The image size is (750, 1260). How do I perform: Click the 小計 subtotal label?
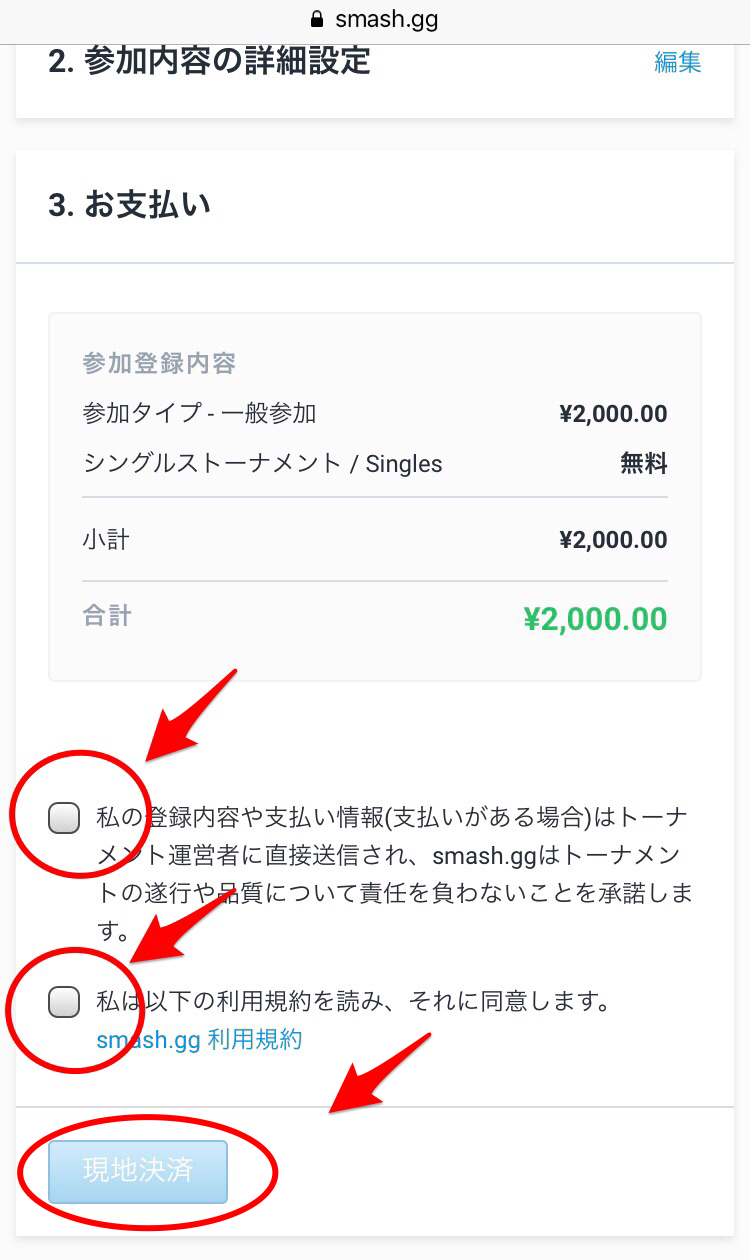coord(106,540)
